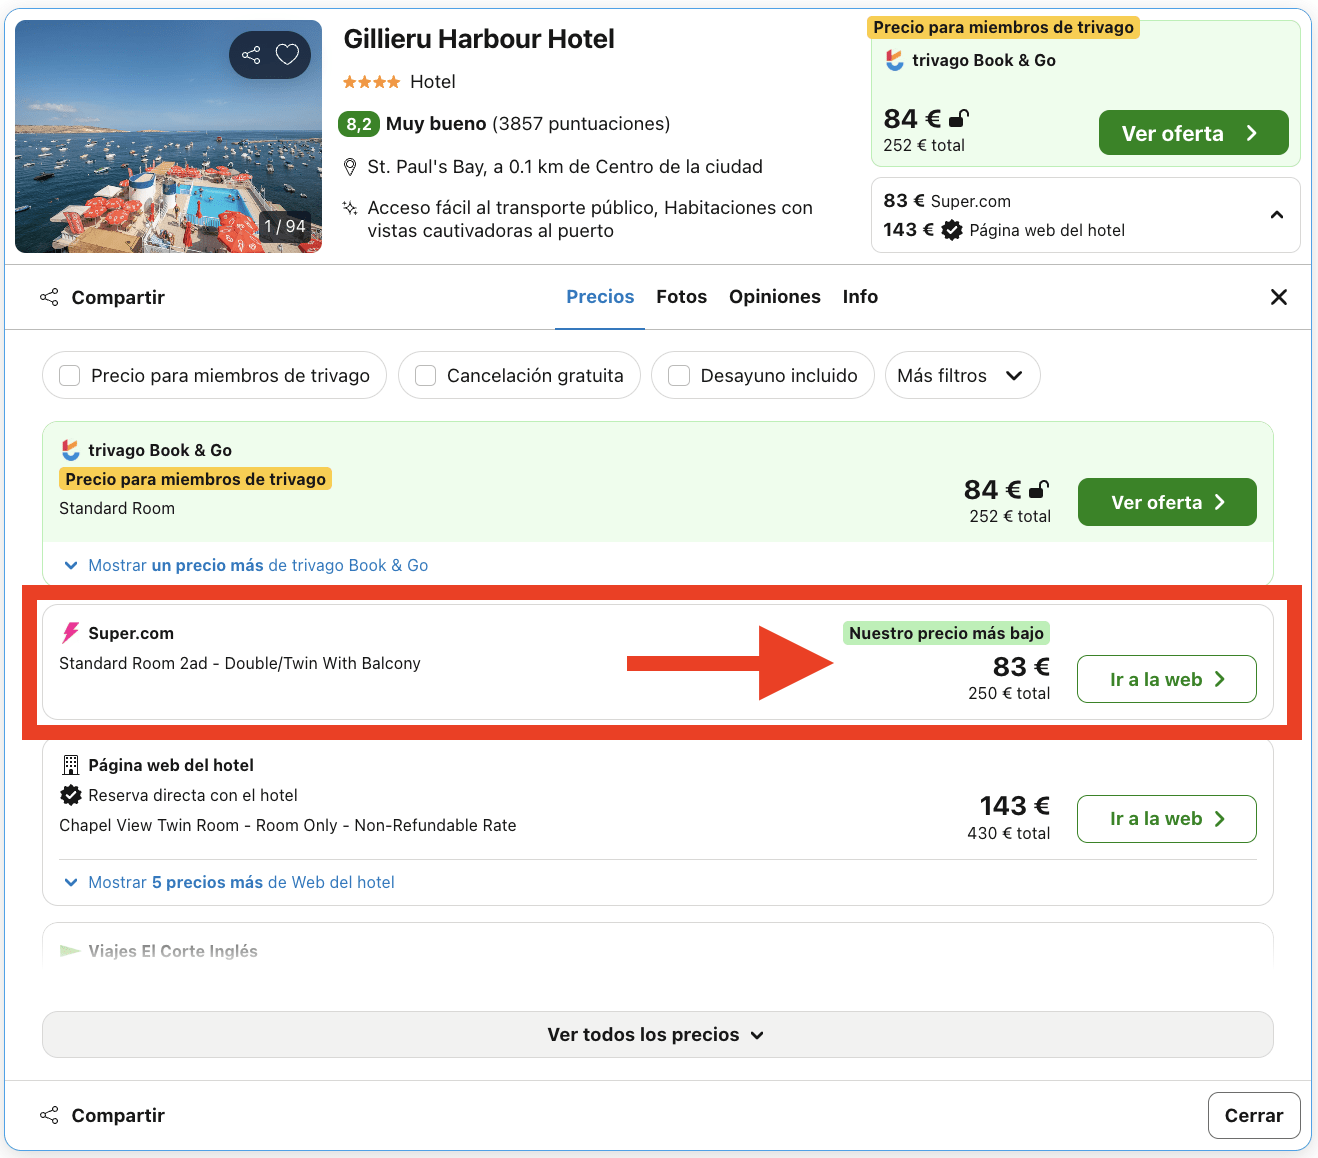Click padlock icon in green deal row price
This screenshot has width=1318, height=1158.
[x=1039, y=490]
